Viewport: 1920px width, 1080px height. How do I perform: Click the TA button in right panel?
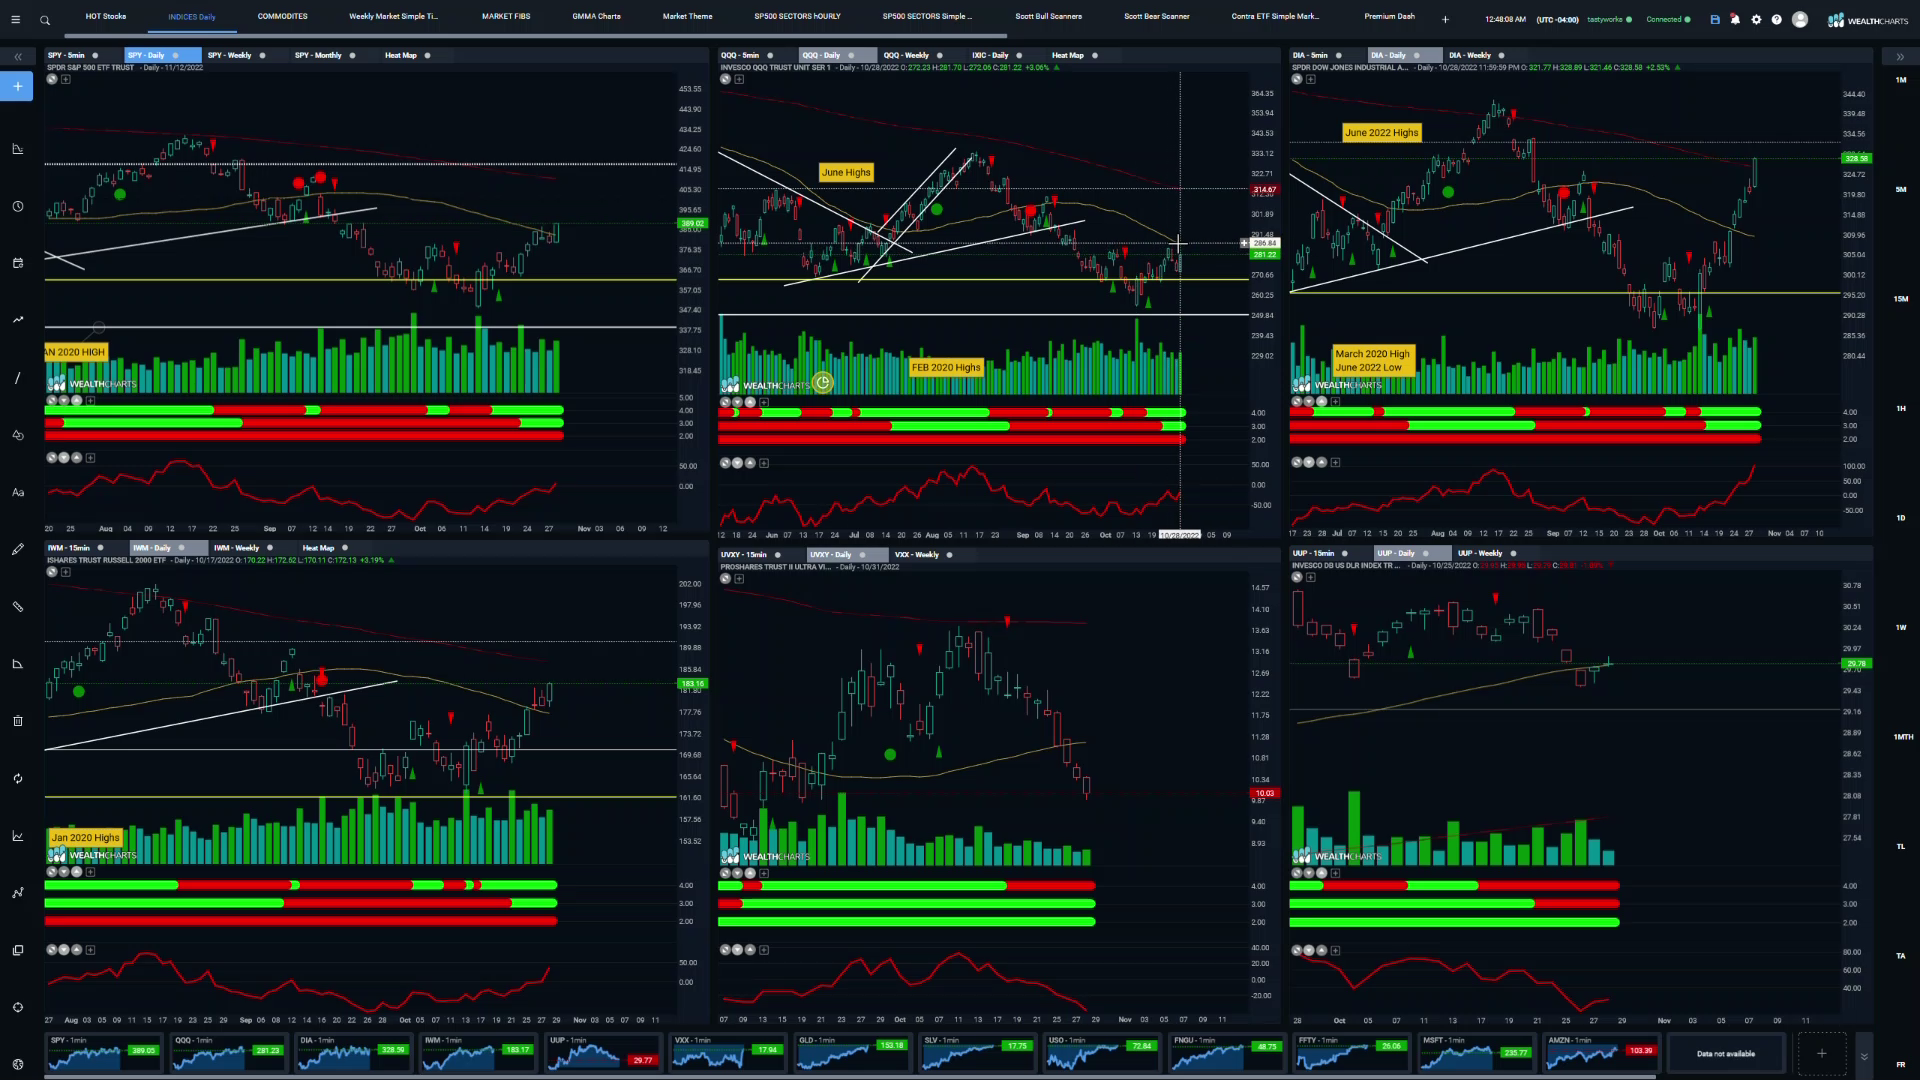pyautogui.click(x=1900, y=956)
